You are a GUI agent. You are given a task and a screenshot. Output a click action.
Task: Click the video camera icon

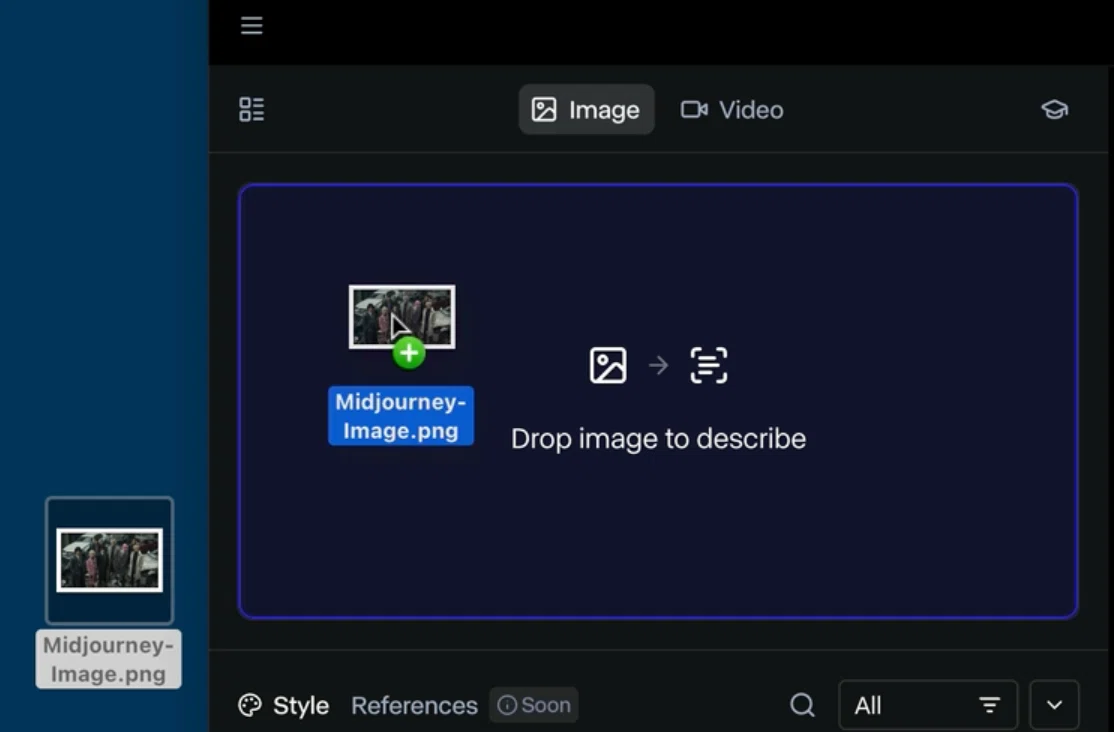coord(694,109)
